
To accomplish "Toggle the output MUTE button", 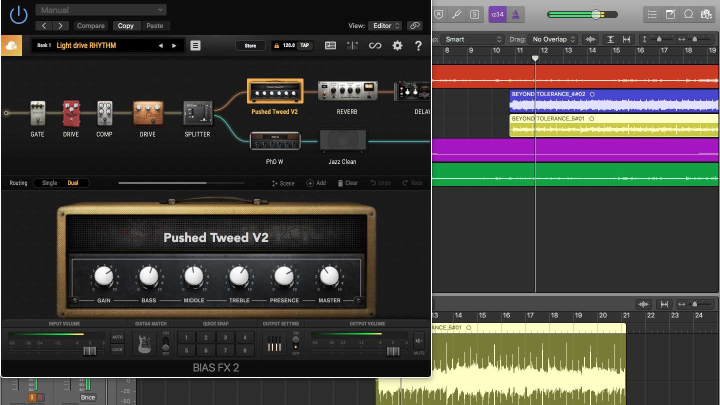I will [419, 343].
